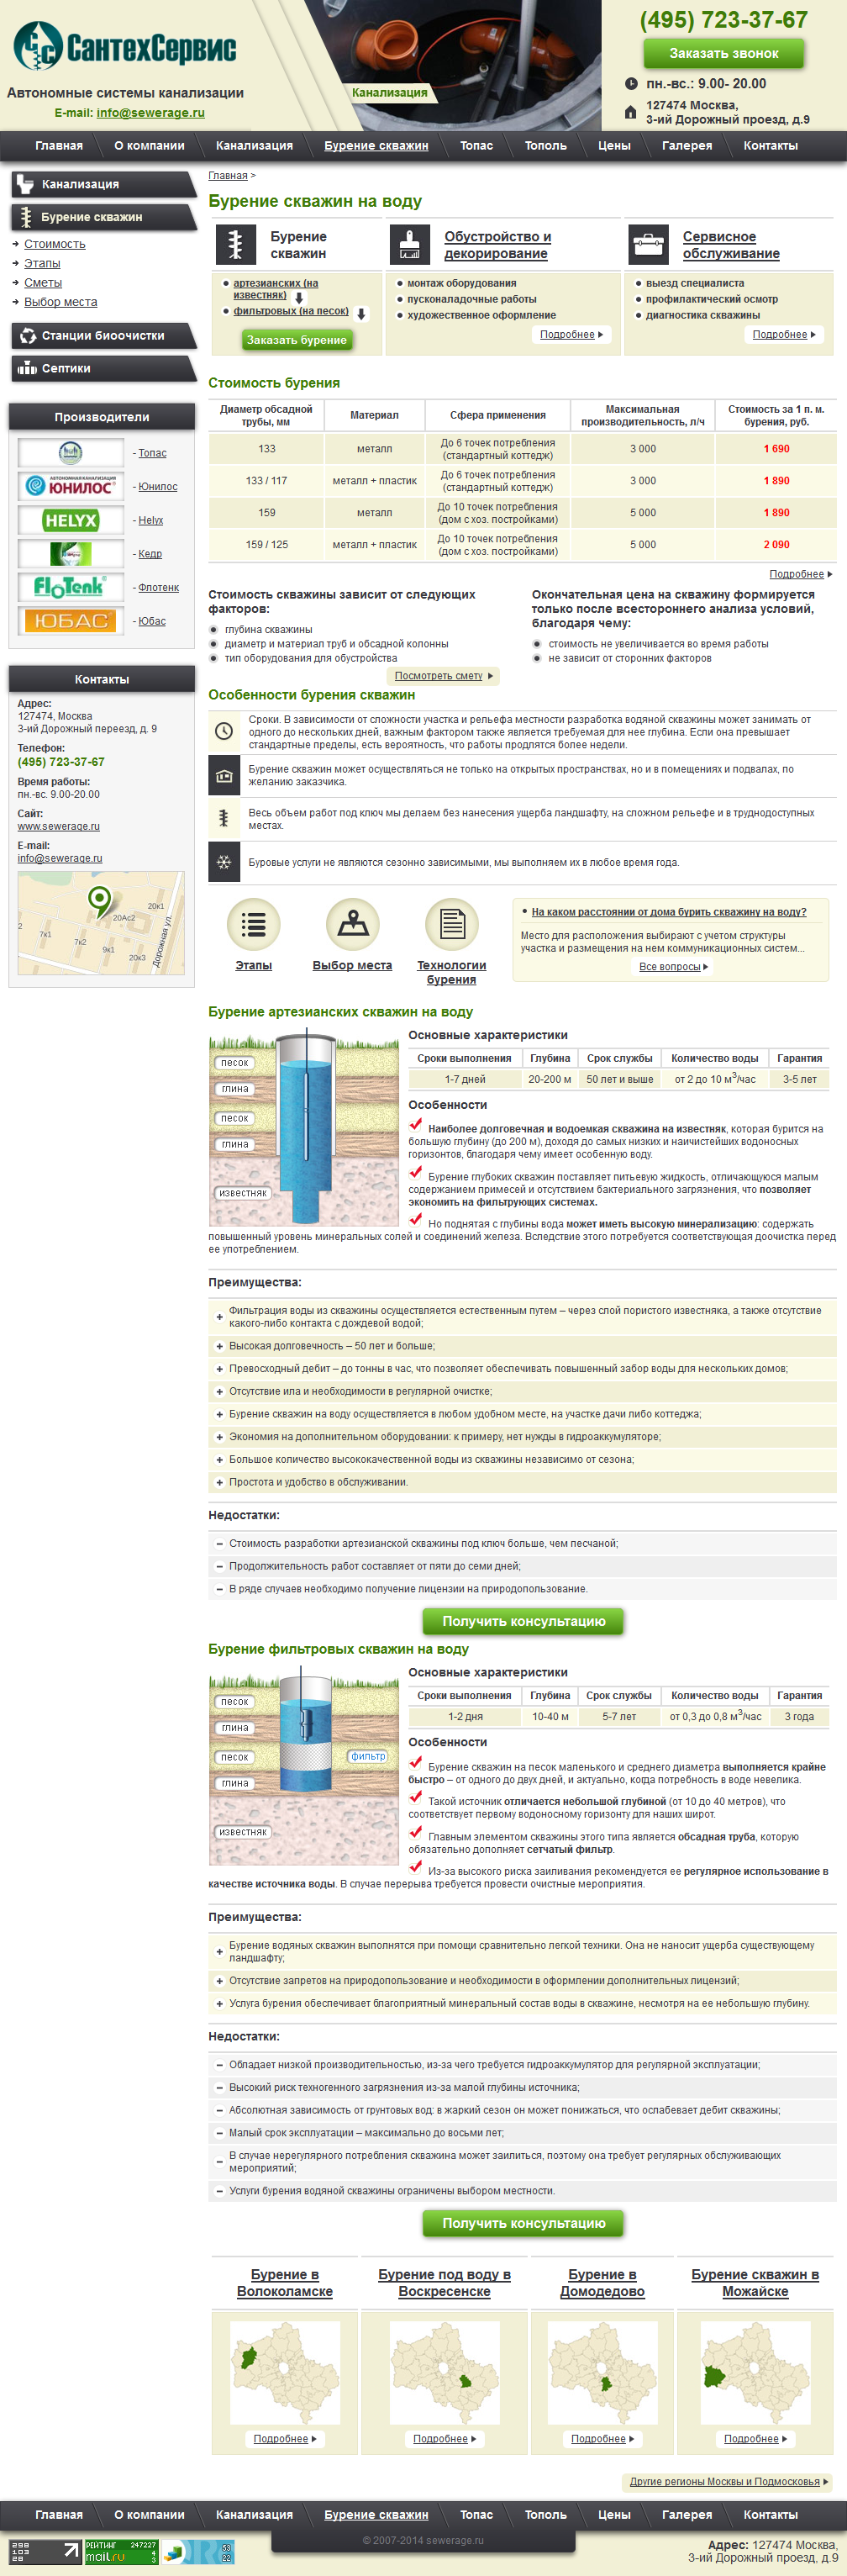Click the green location pin on contacts map
The height and width of the screenshot is (2576, 847).
click(99, 901)
